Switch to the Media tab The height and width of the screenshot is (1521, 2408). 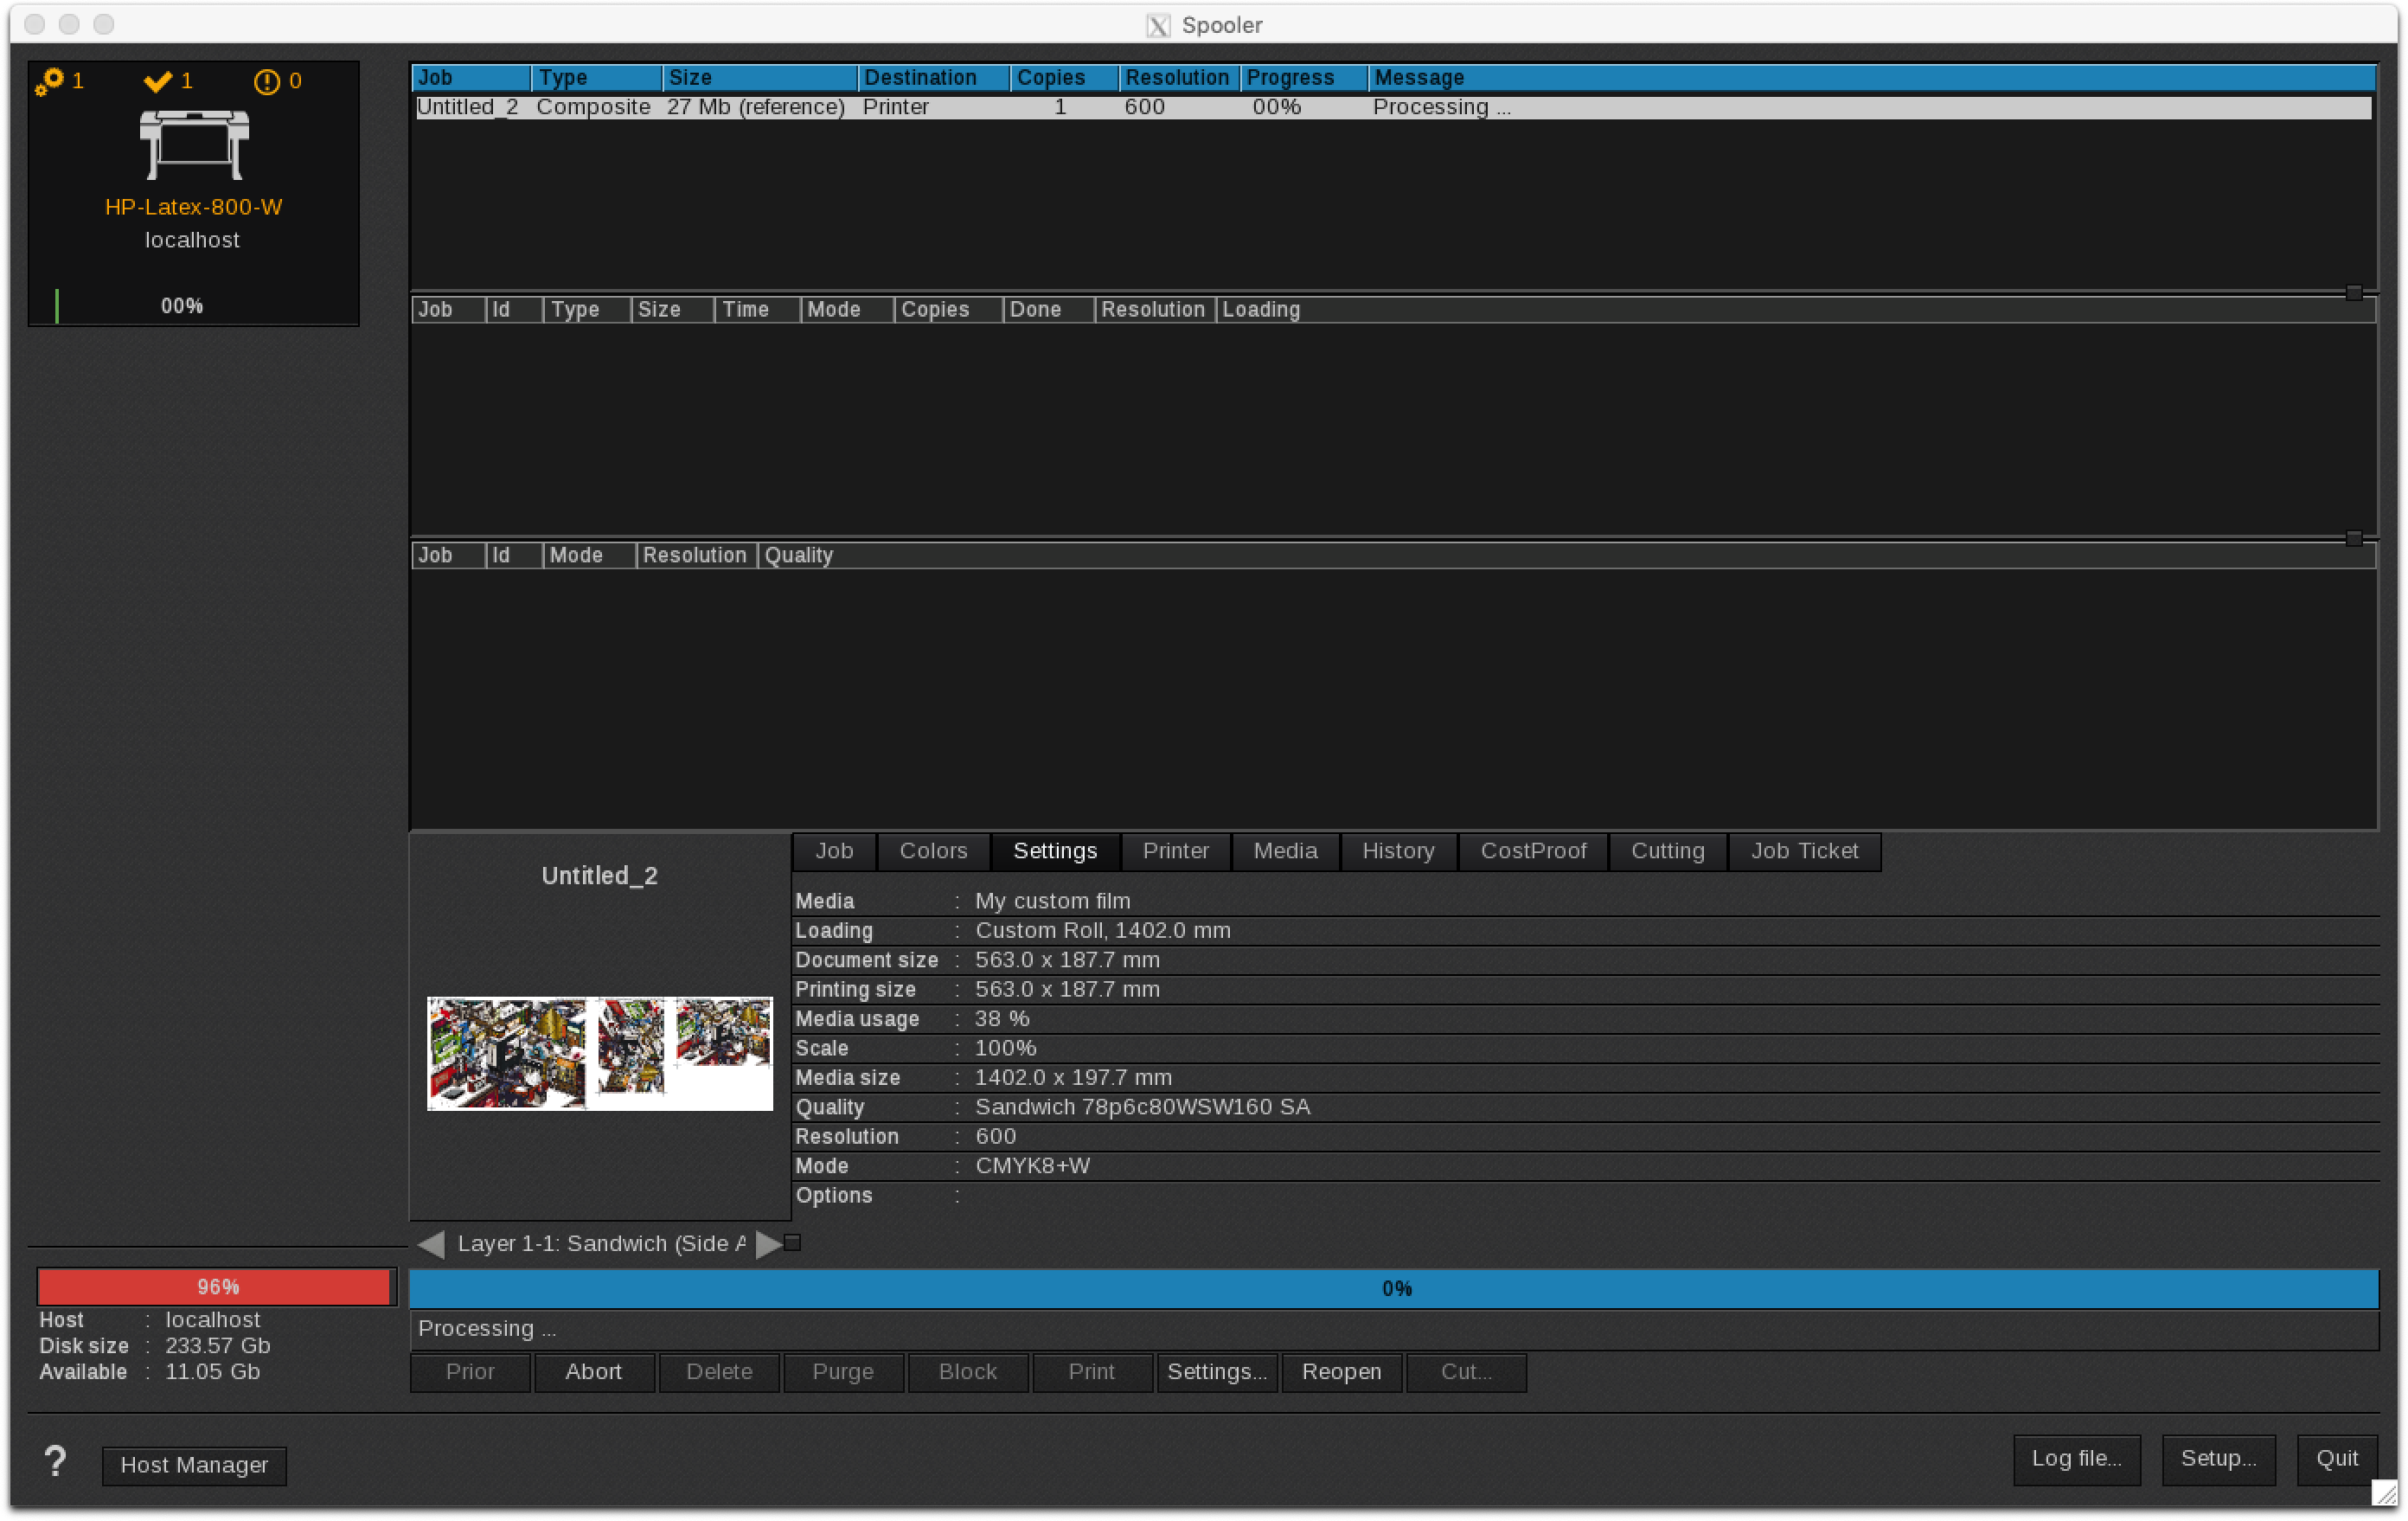tap(1284, 851)
